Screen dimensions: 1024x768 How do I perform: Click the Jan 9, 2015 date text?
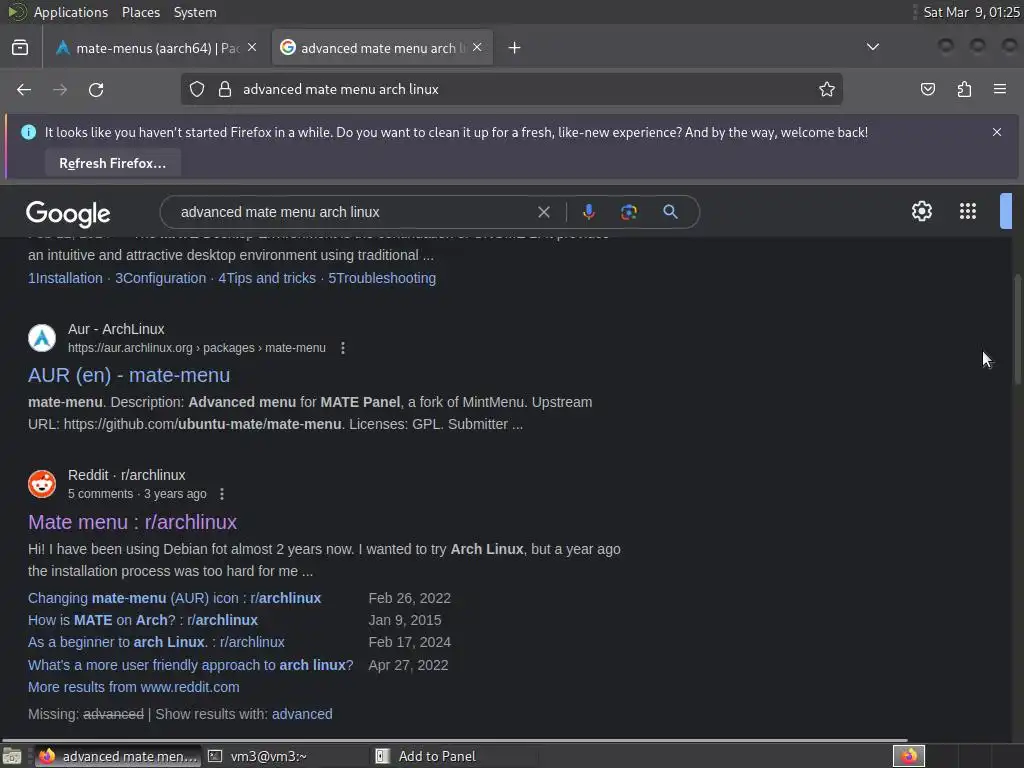pos(405,620)
